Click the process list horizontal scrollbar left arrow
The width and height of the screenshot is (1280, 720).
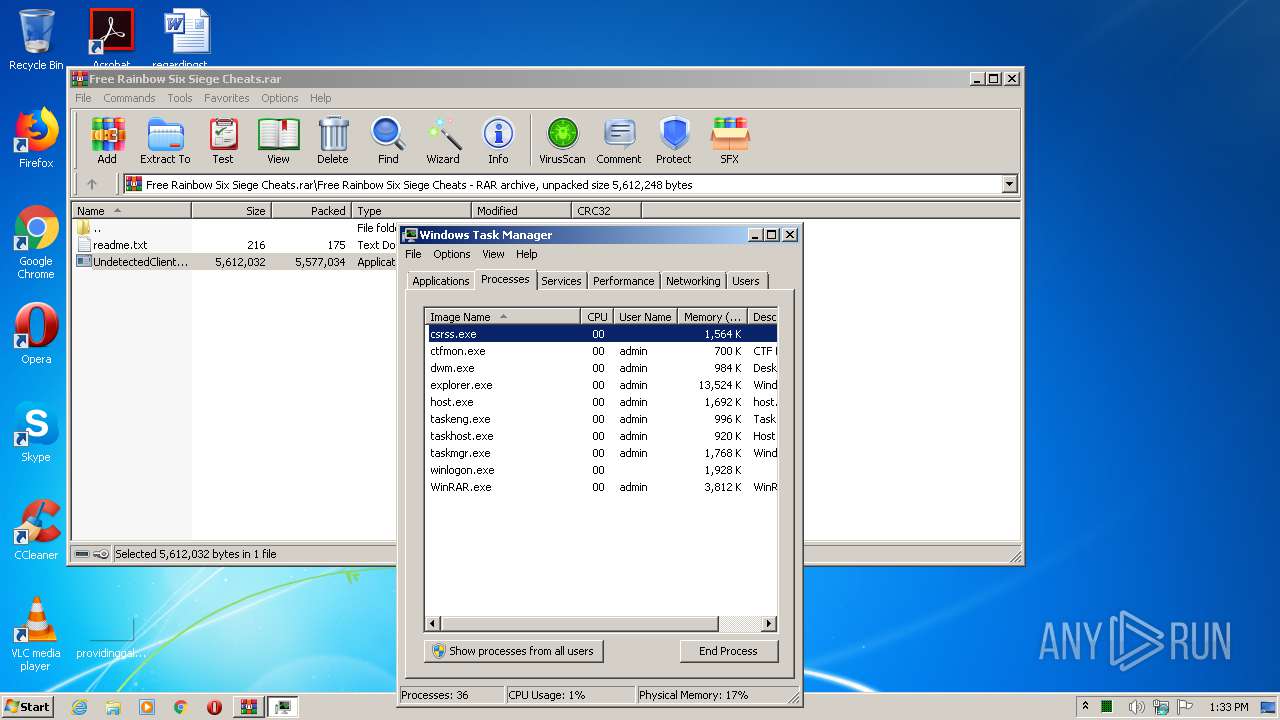click(434, 624)
